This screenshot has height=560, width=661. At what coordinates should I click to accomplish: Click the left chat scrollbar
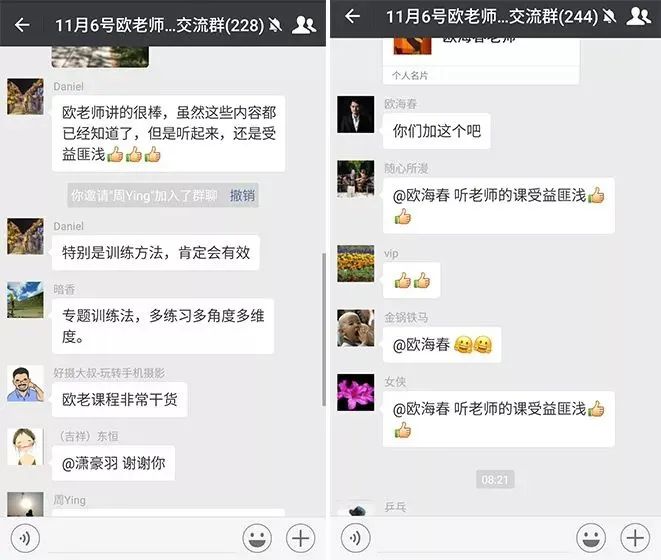tap(323, 329)
